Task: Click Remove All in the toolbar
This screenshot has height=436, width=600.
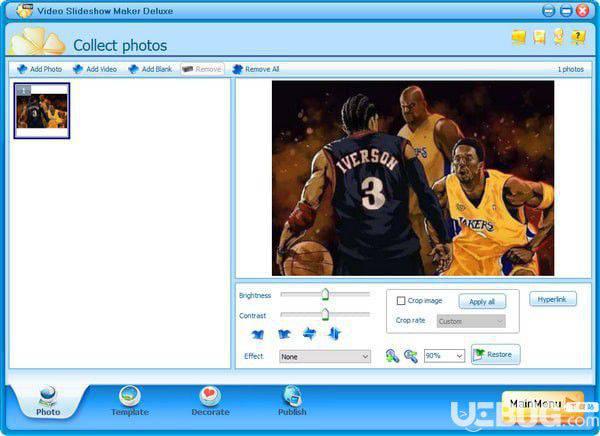Action: [256, 69]
